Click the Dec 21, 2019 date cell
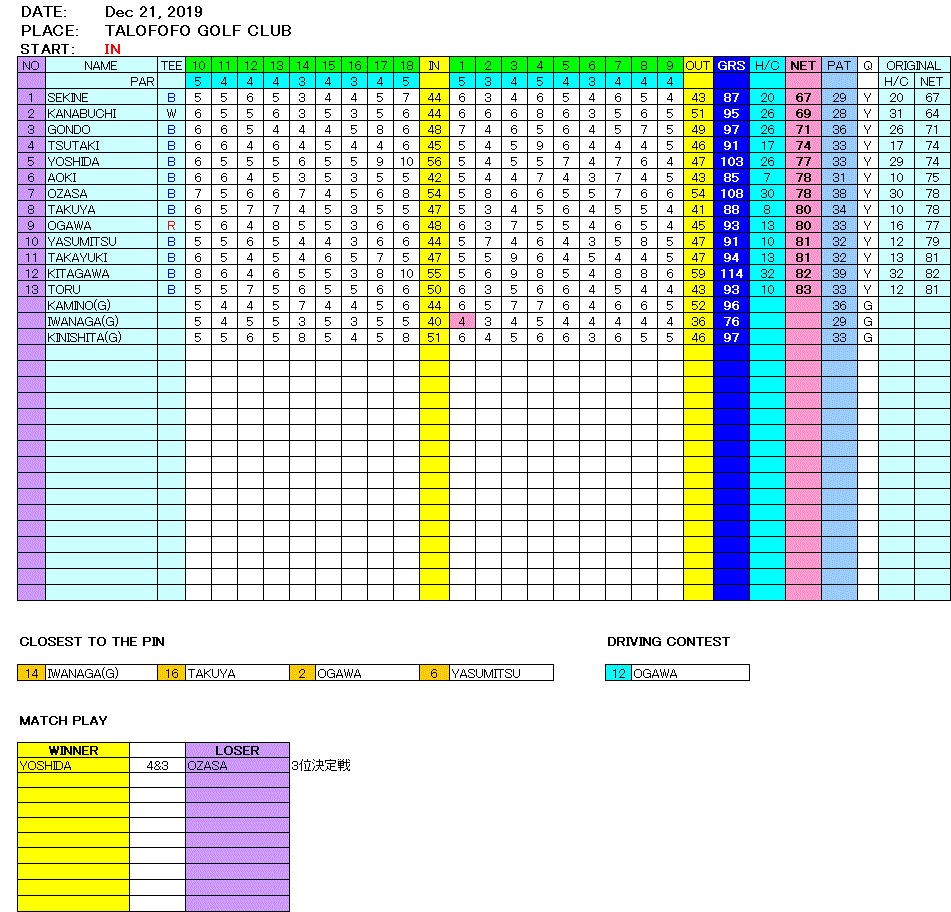951x912 pixels. [x=153, y=13]
